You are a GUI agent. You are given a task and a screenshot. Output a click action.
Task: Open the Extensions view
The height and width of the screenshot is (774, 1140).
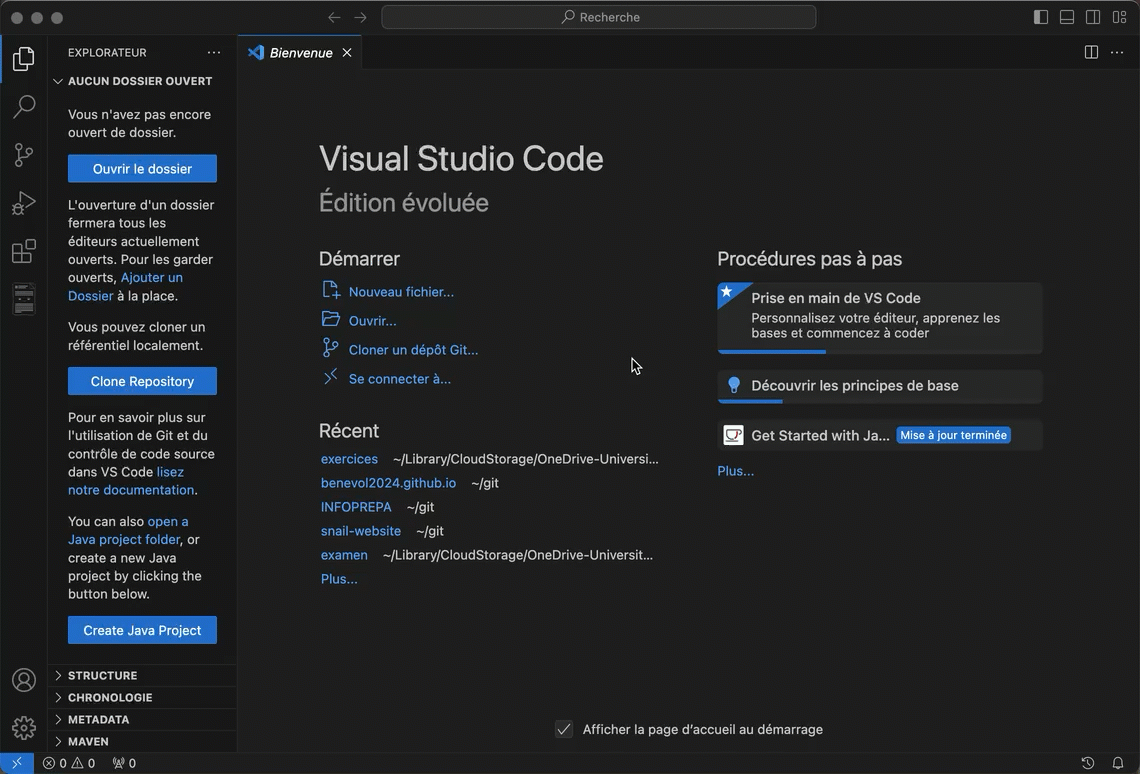coord(24,251)
